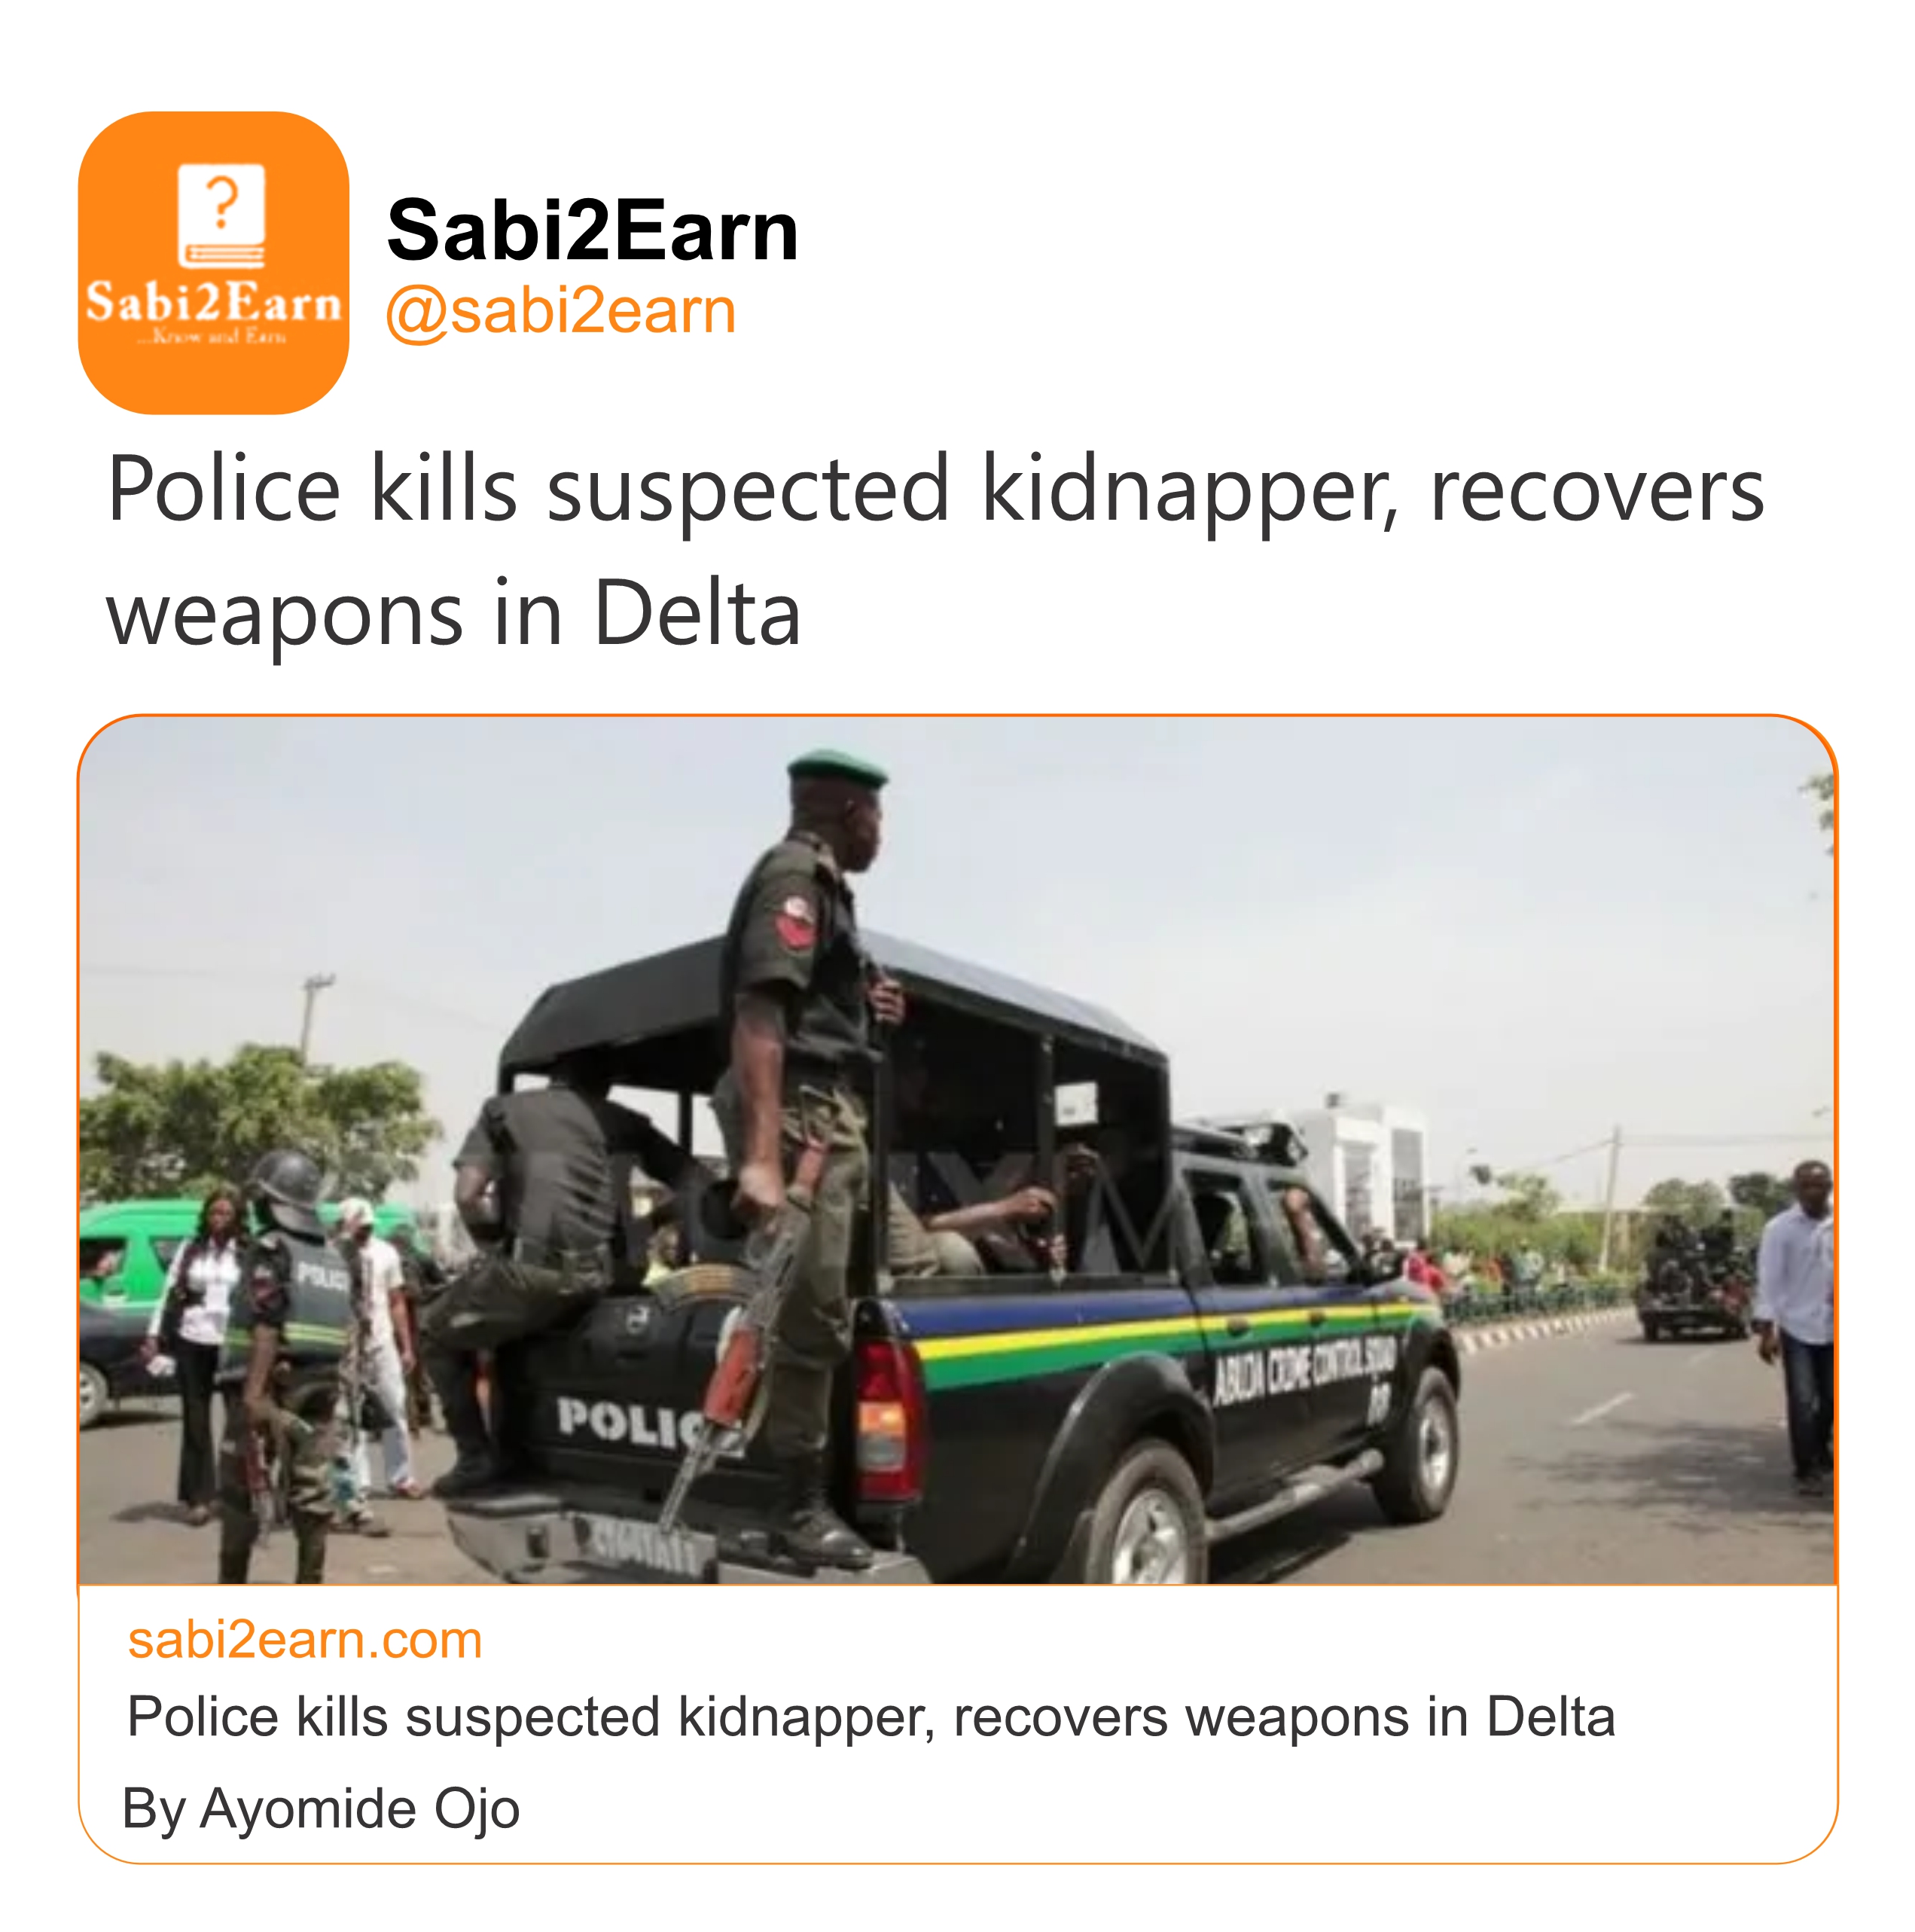Click the Sabi2Earn orange profile logo
Image resolution: width=1915 pixels, height=1932 pixels.
pyautogui.click(x=213, y=262)
